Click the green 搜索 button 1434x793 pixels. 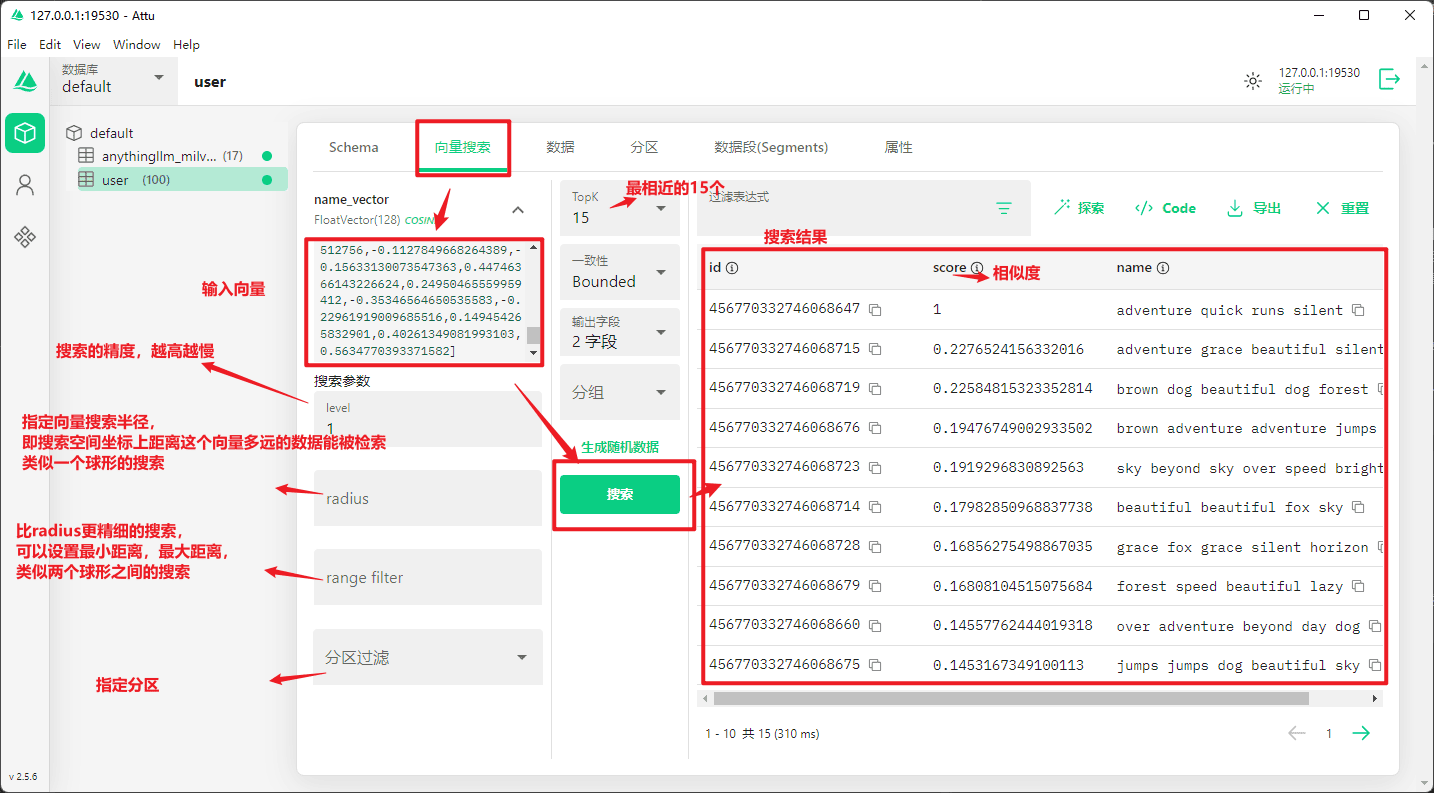click(x=619, y=494)
